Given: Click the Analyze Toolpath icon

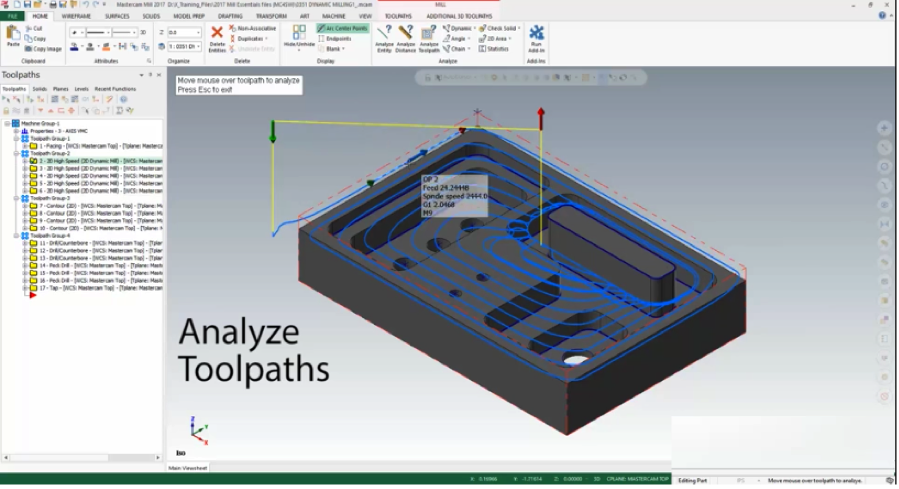Looking at the screenshot, I should coord(428,33).
